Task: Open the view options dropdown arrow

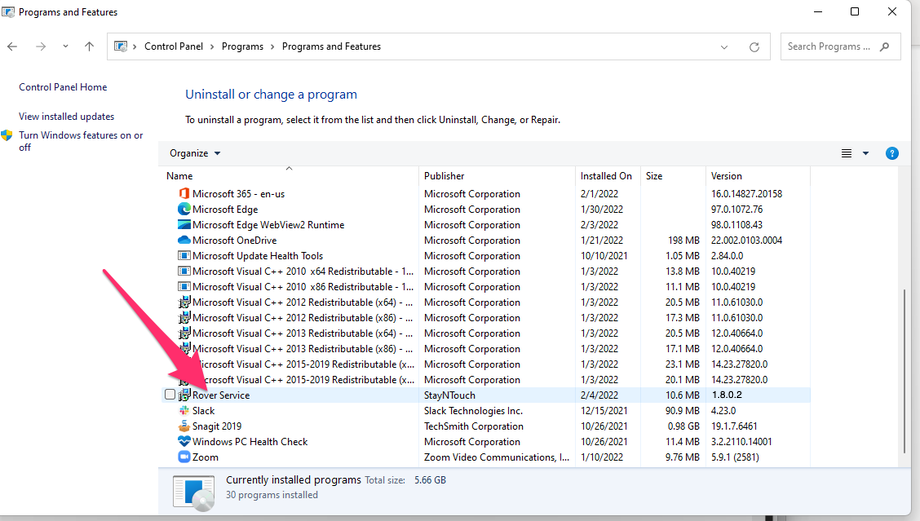Action: (865, 153)
